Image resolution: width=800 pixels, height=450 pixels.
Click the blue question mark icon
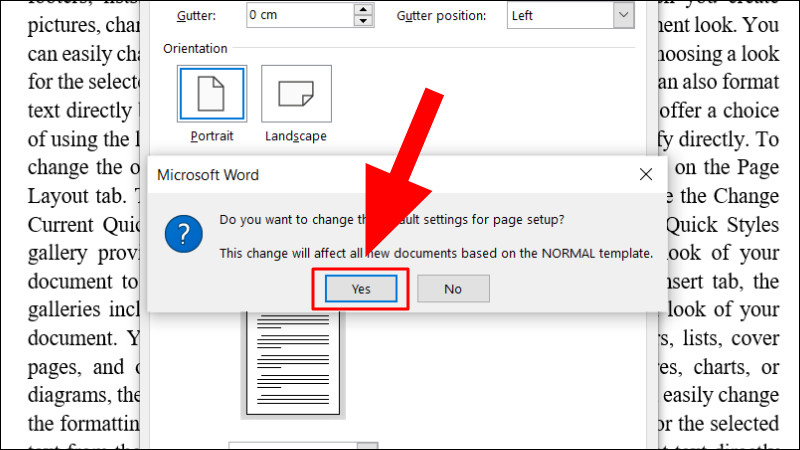click(184, 234)
